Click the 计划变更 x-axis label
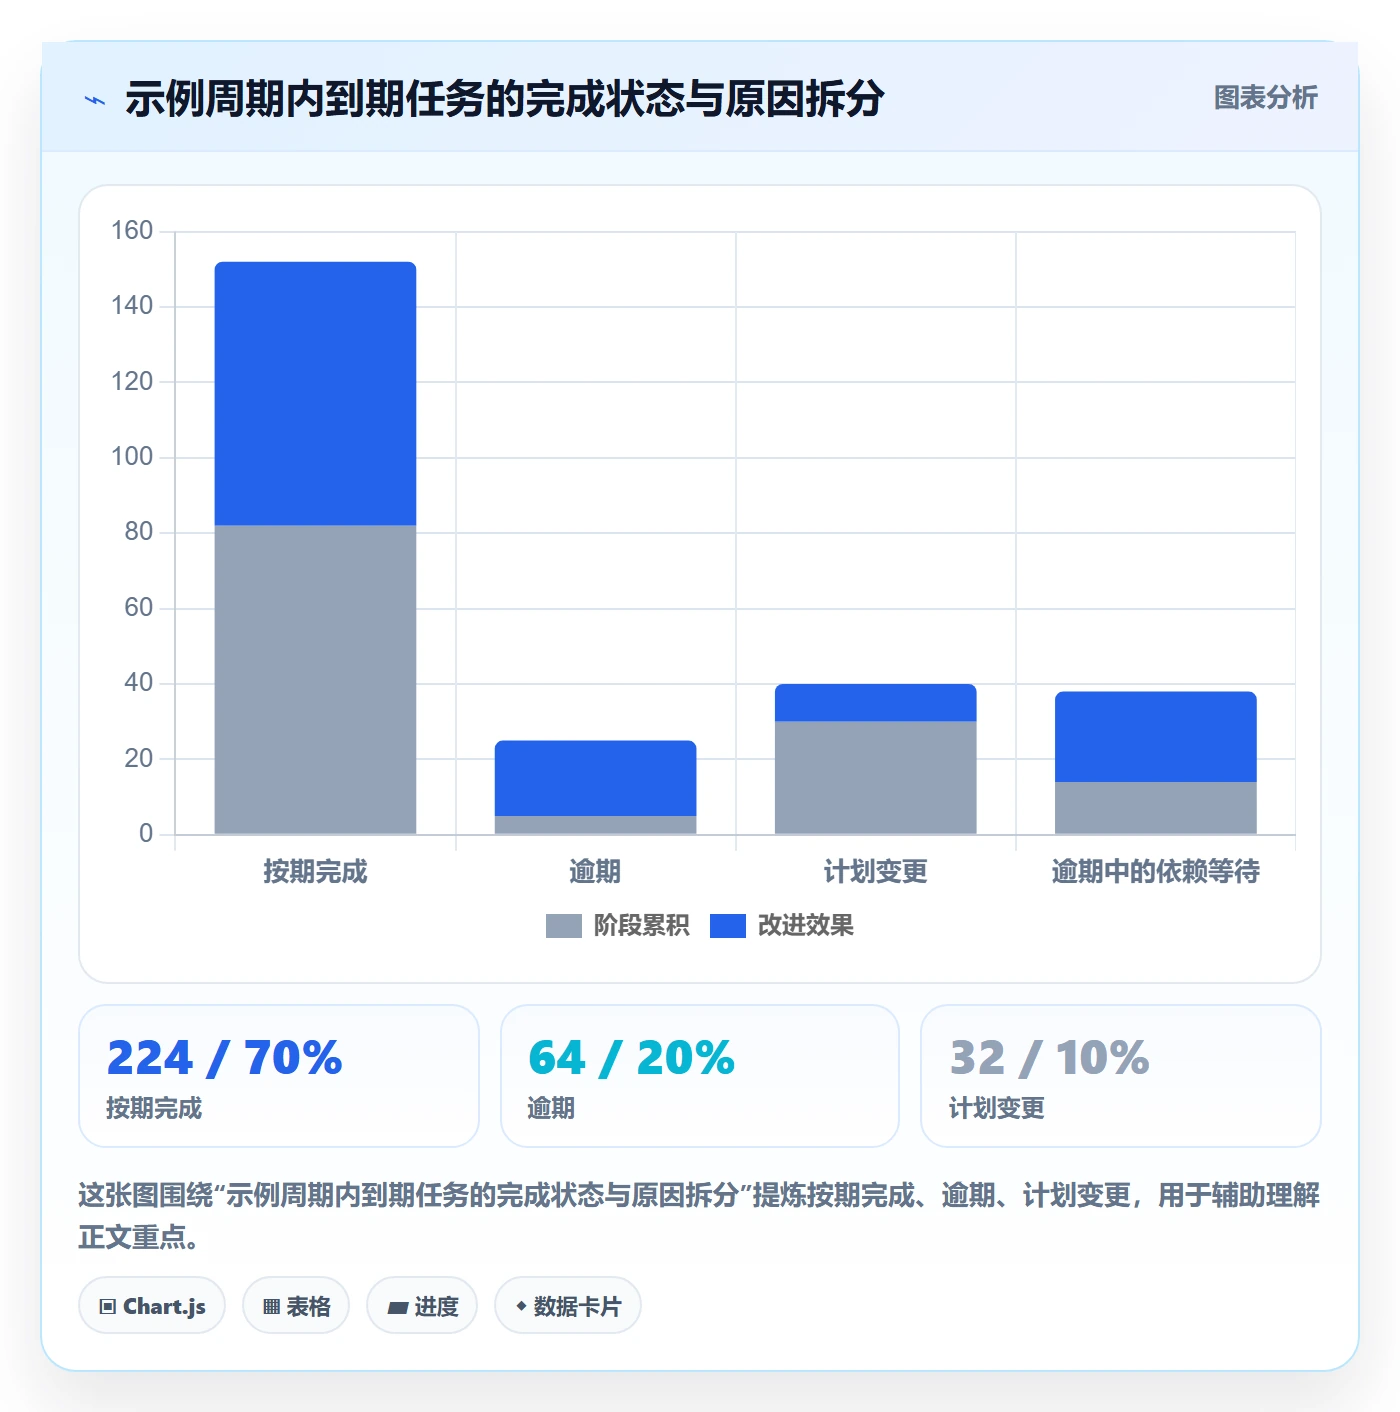This screenshot has height=1412, width=1400. click(x=875, y=872)
